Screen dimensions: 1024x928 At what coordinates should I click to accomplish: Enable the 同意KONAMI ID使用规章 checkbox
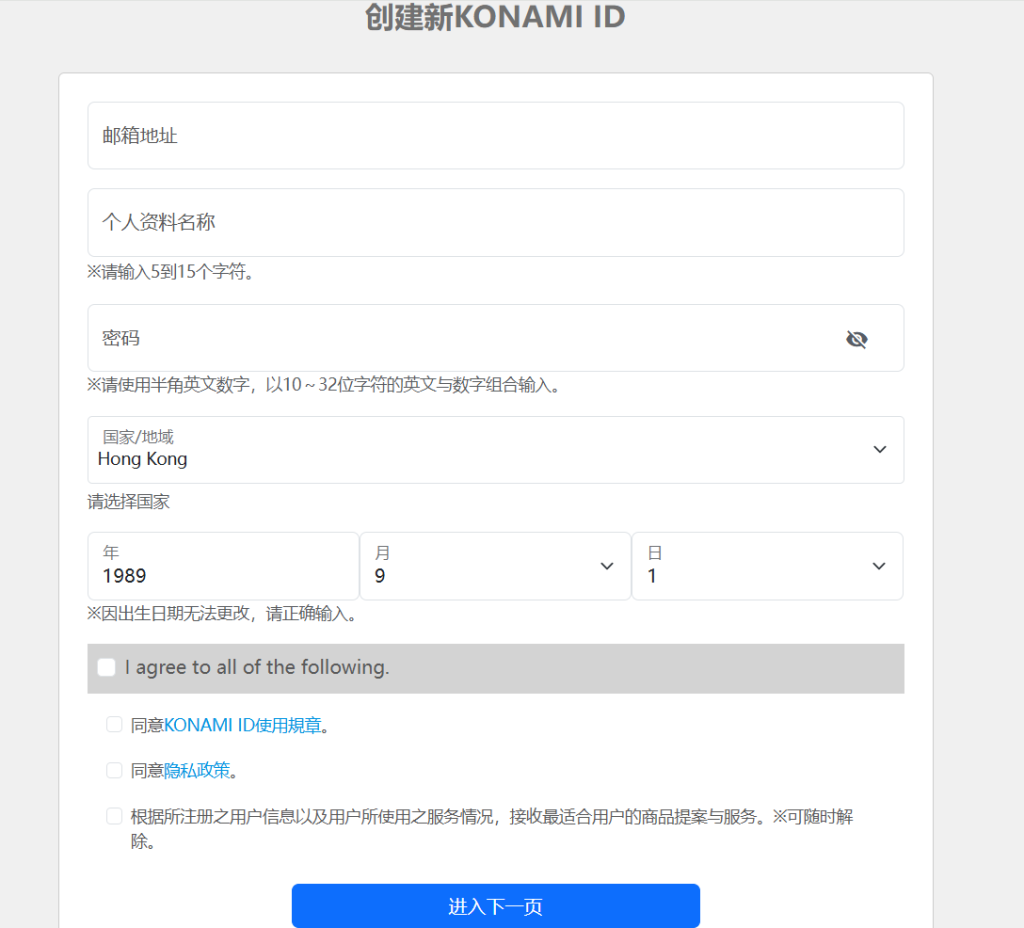coord(114,724)
